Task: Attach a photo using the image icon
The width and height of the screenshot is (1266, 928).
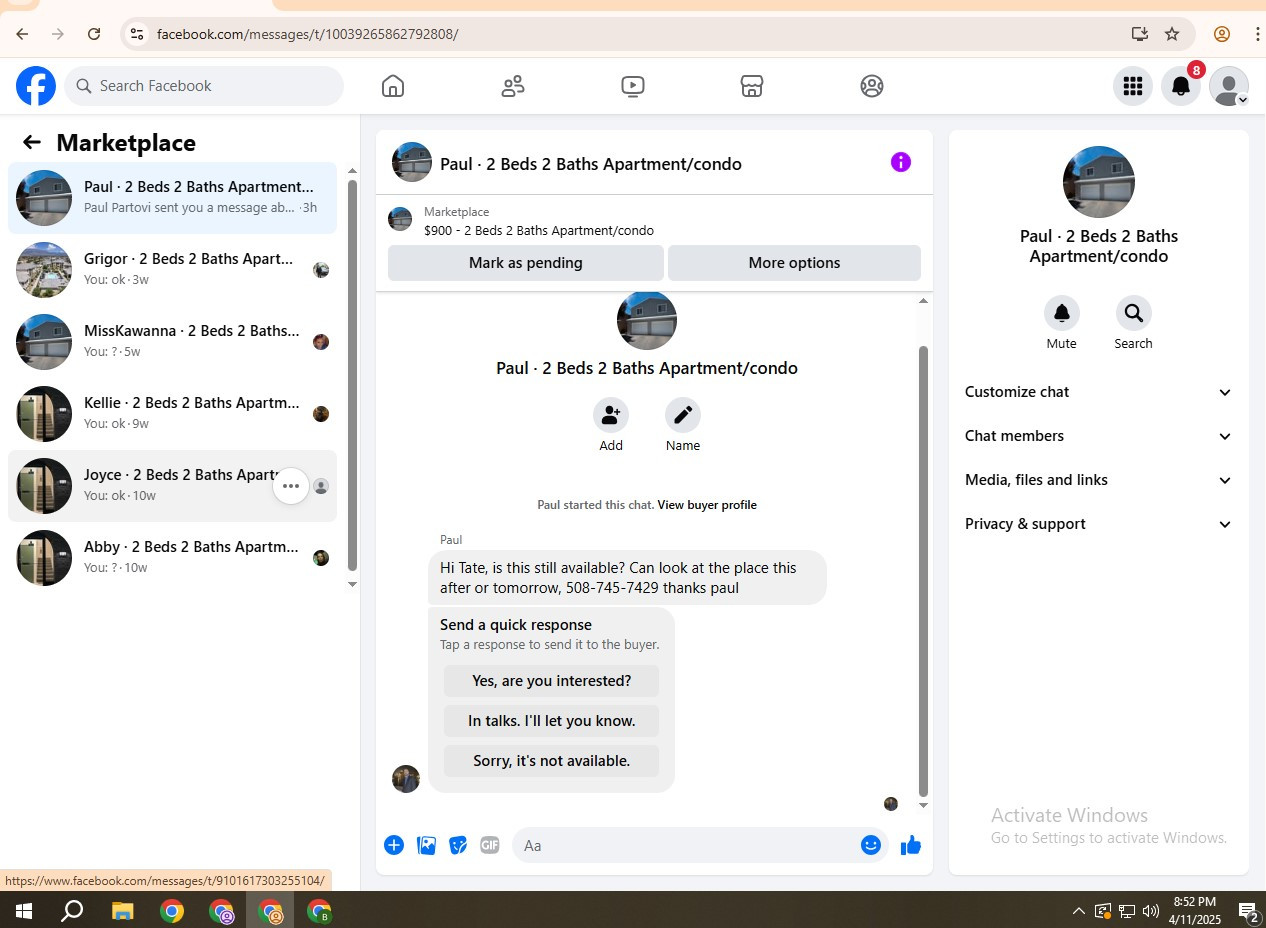Action: coord(426,845)
